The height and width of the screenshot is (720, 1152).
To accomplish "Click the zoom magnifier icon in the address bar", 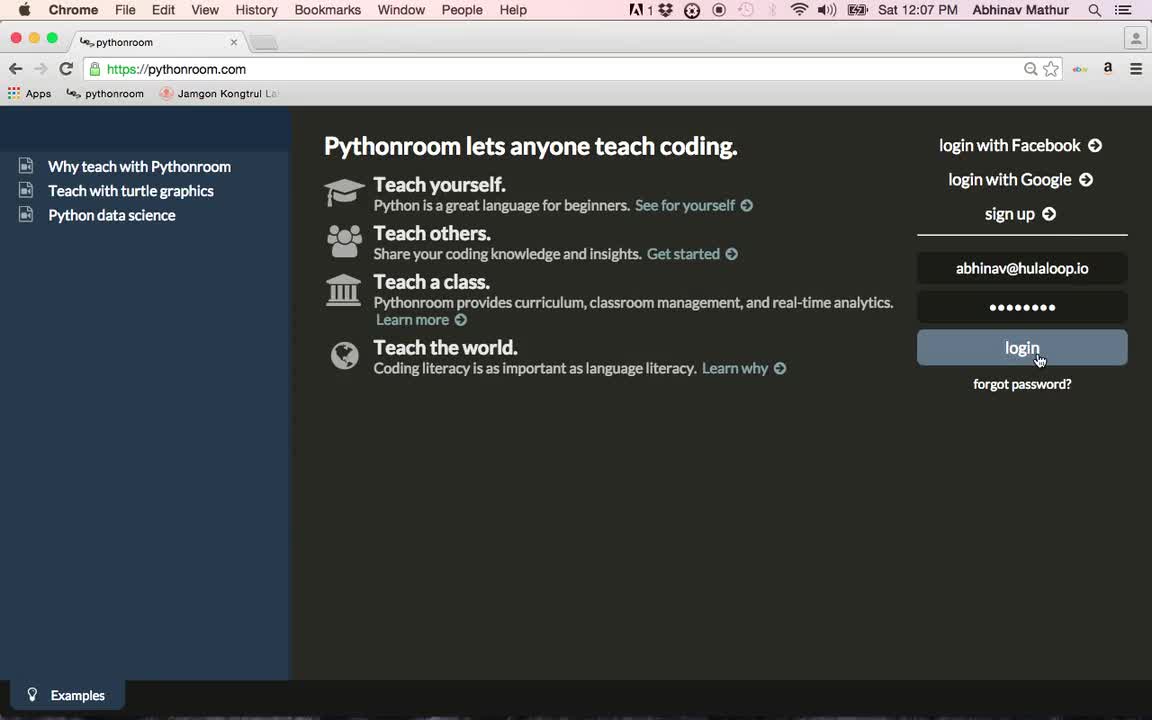I will tap(1031, 69).
